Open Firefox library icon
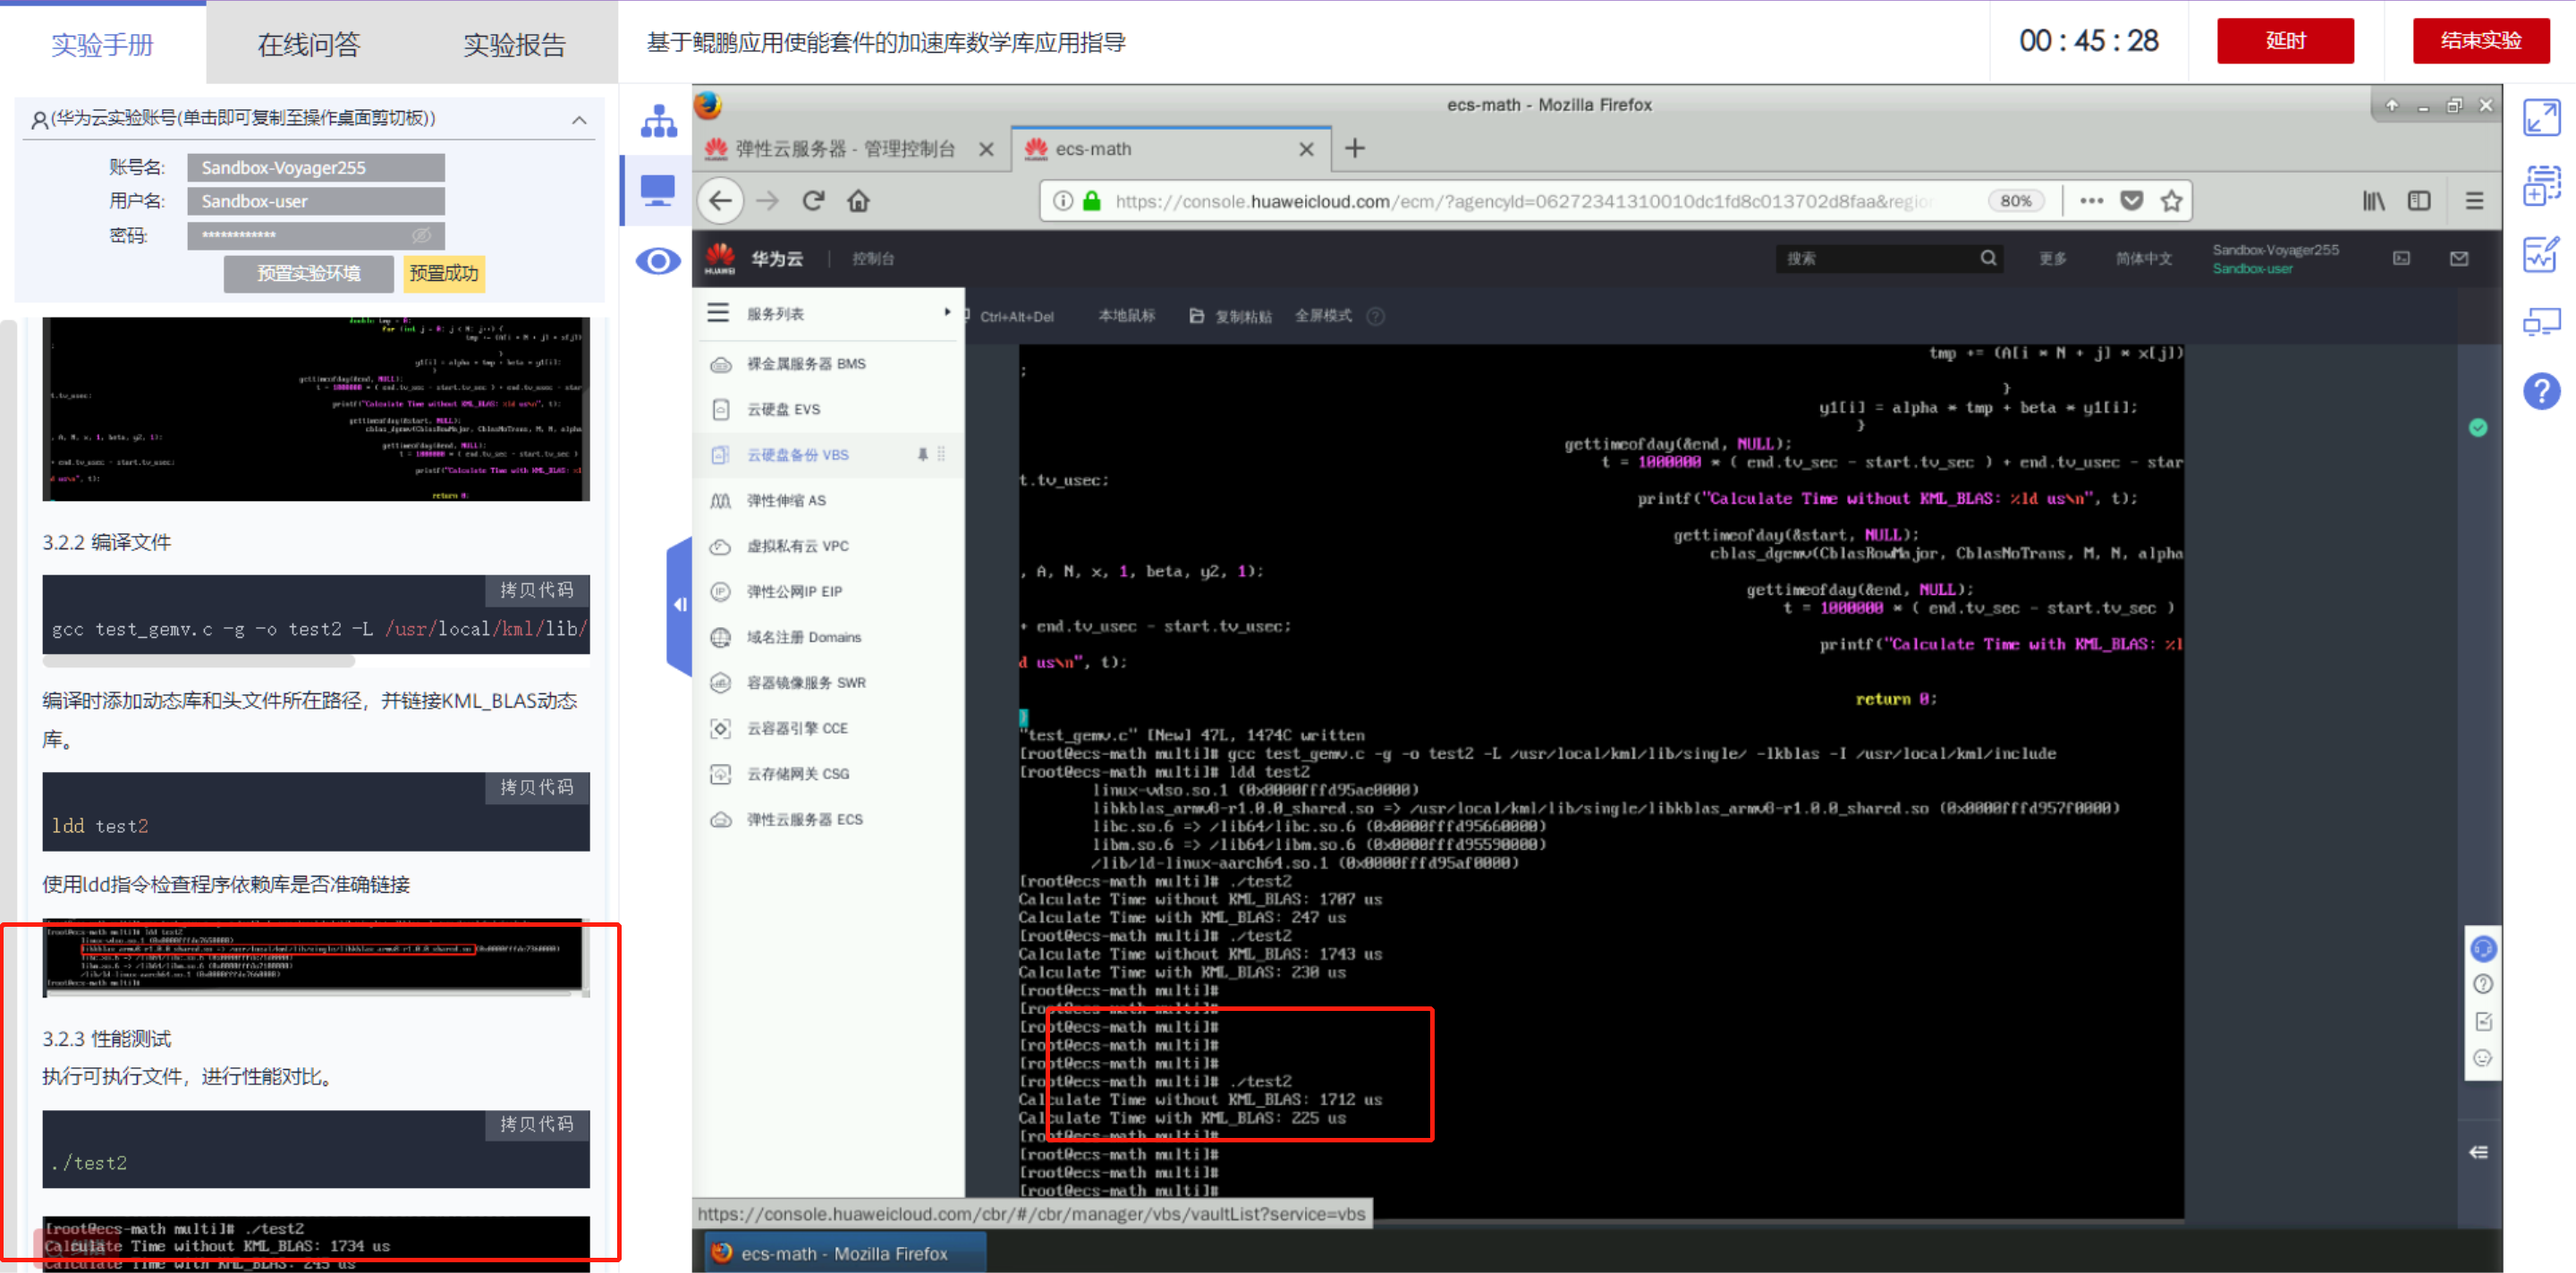The image size is (2576, 1273). [x=2373, y=201]
